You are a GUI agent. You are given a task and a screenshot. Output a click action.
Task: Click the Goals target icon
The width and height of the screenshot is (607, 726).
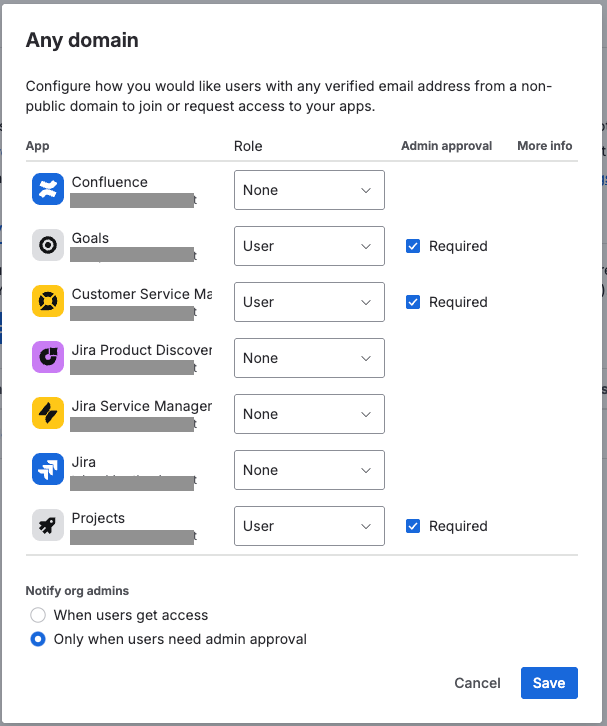tap(48, 245)
